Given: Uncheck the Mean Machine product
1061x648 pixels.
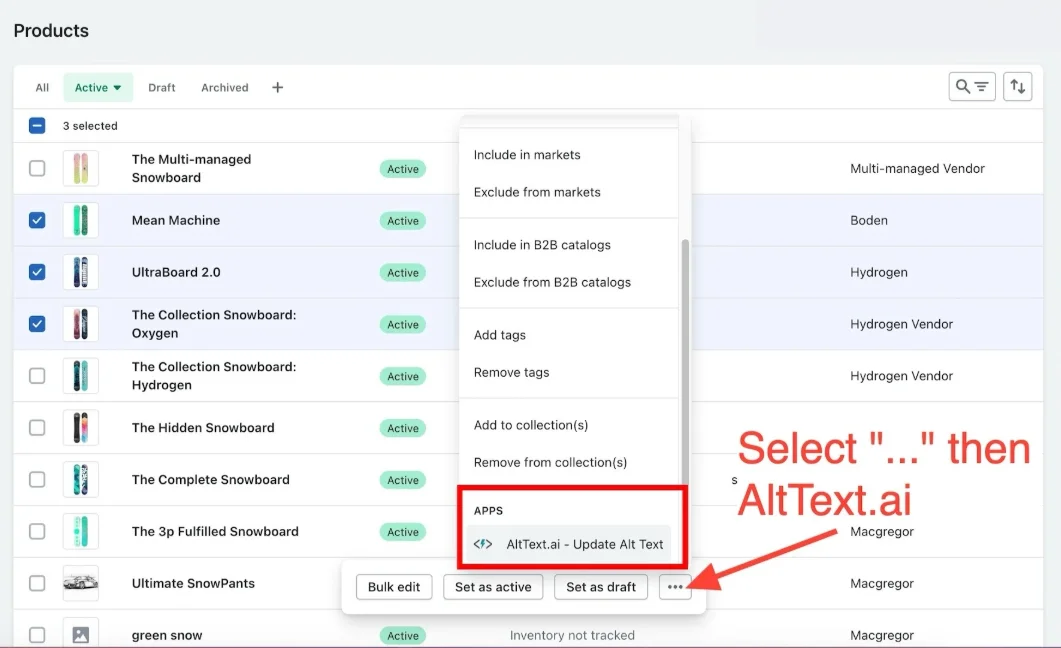Looking at the screenshot, I should point(37,220).
